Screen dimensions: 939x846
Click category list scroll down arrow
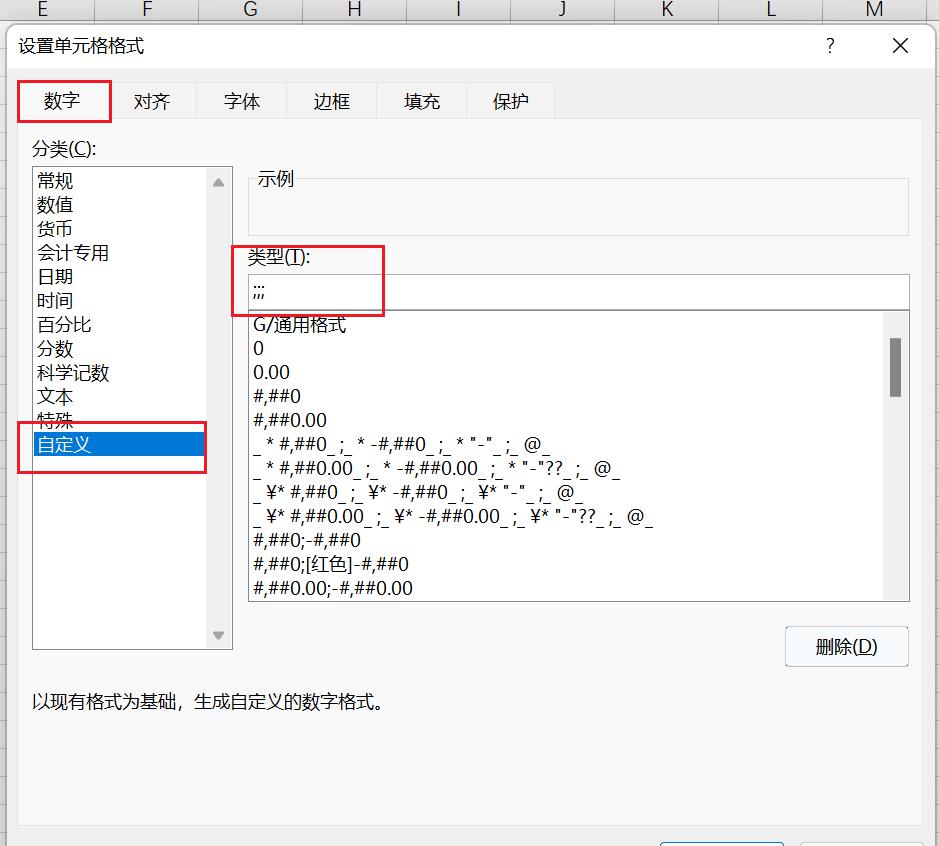[219, 635]
